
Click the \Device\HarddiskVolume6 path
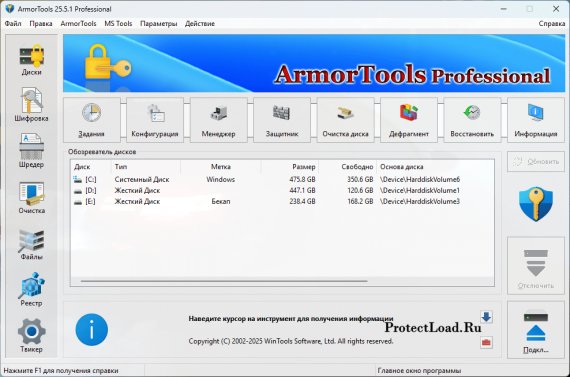click(420, 179)
